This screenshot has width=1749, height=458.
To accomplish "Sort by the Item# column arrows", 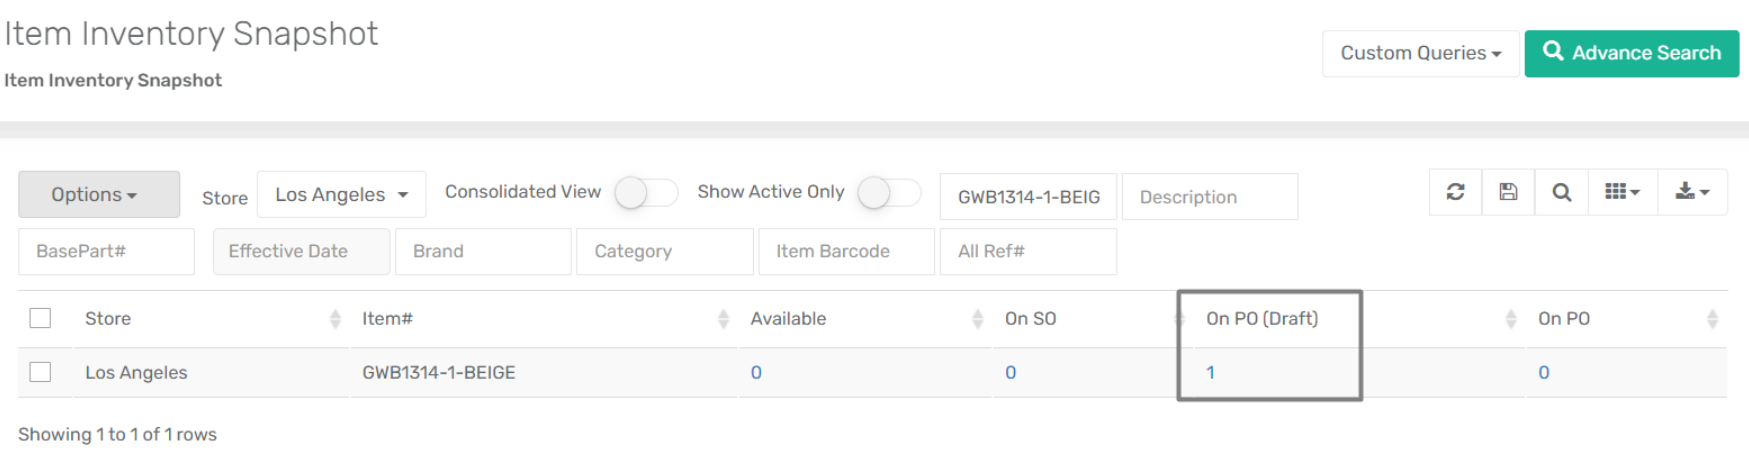I will click(x=723, y=319).
